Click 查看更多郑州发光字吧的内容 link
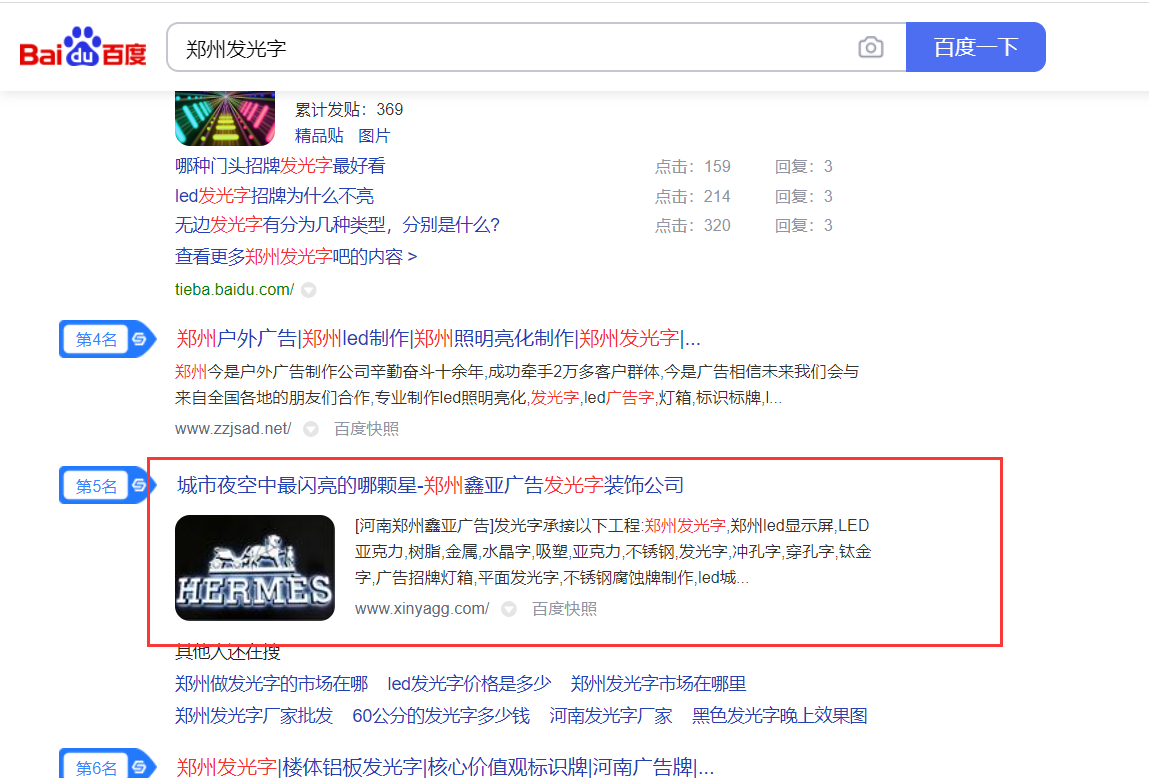This screenshot has width=1149, height=778. point(296,256)
